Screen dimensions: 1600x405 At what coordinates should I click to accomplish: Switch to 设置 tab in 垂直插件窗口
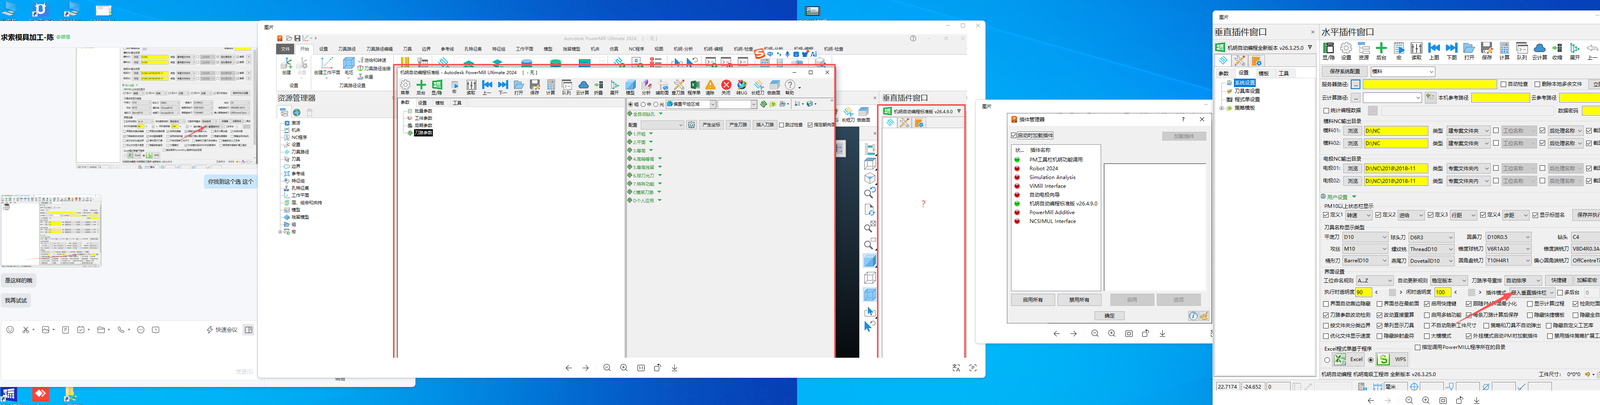pos(1243,73)
